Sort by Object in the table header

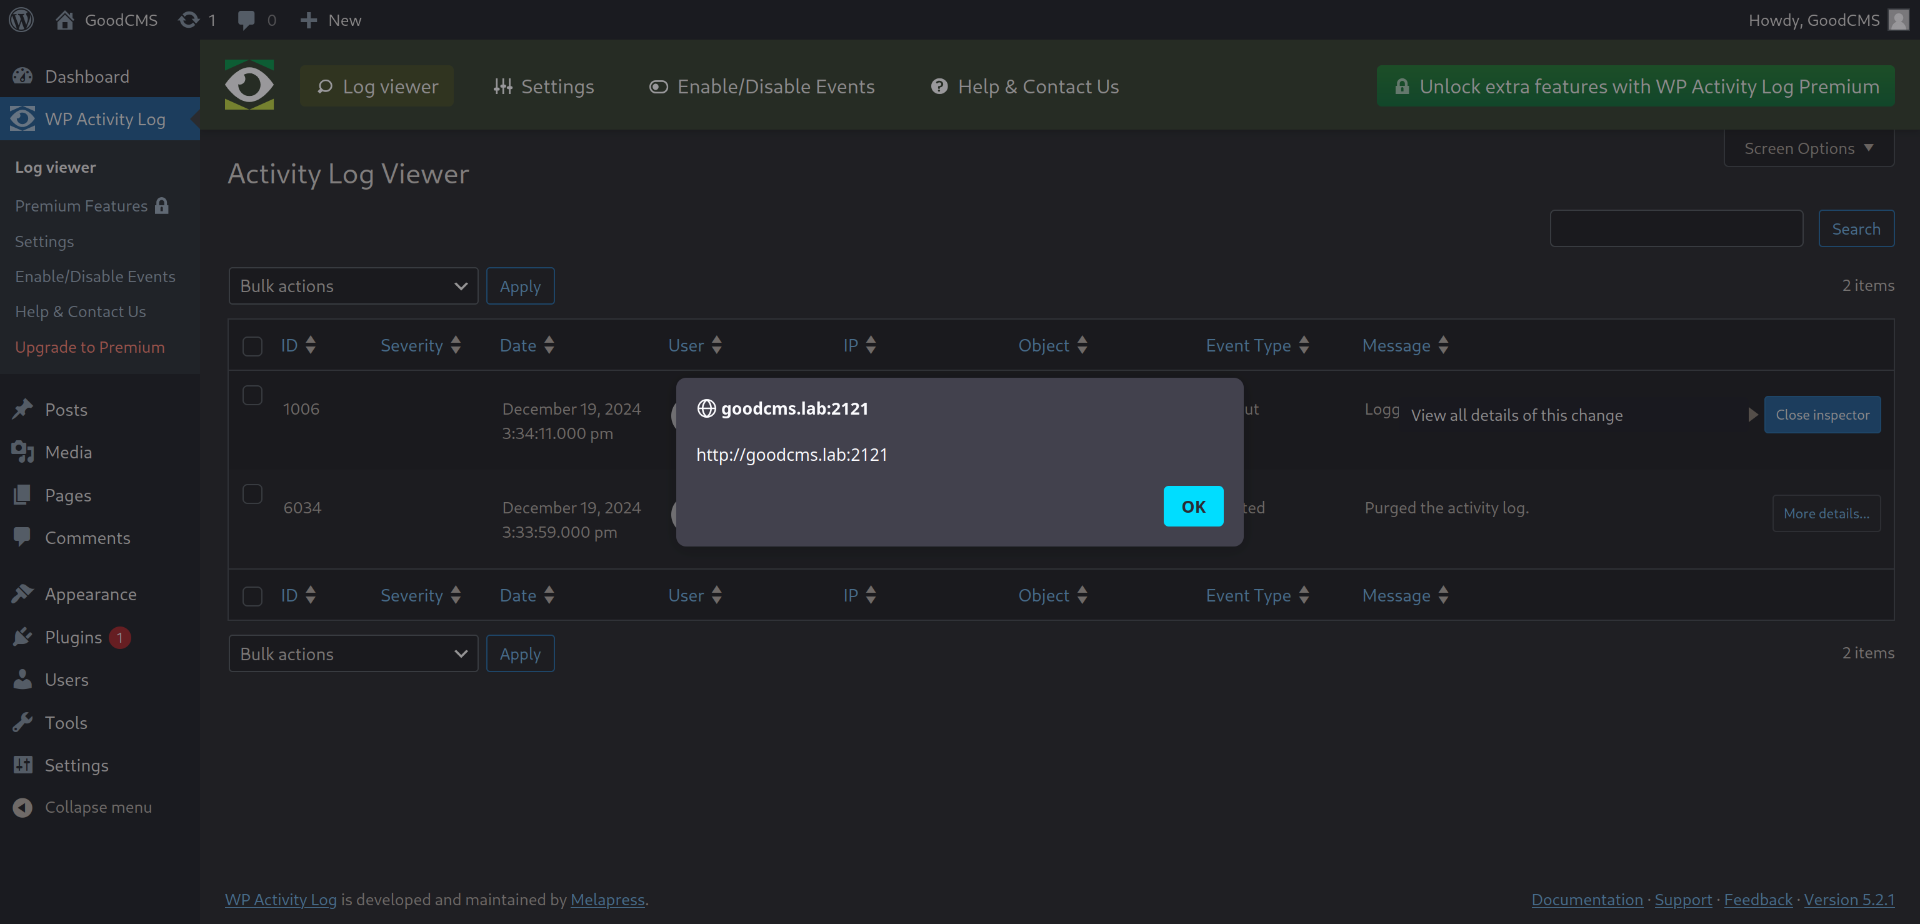point(1053,345)
